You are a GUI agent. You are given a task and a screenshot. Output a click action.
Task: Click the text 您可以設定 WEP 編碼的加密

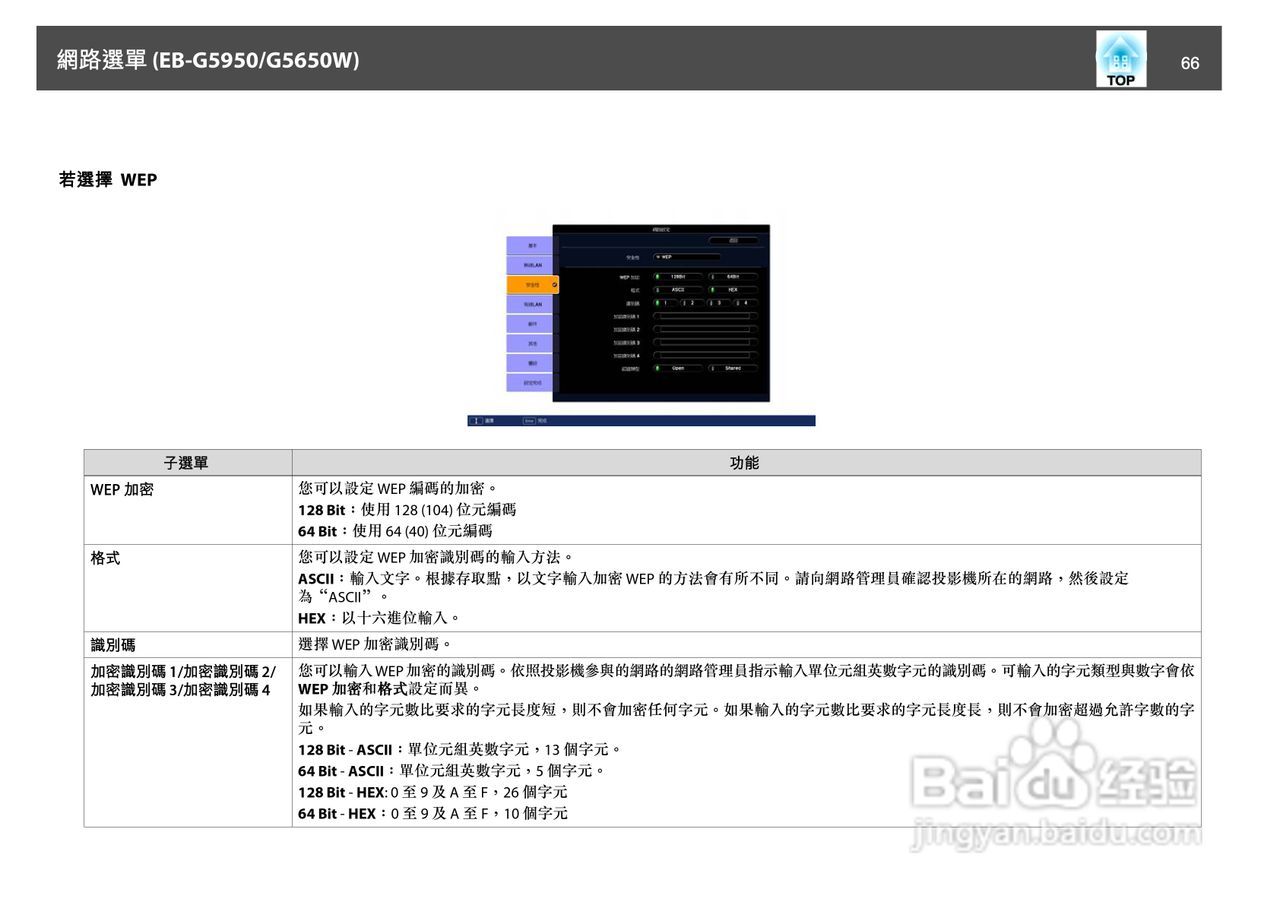pyautogui.click(x=398, y=489)
